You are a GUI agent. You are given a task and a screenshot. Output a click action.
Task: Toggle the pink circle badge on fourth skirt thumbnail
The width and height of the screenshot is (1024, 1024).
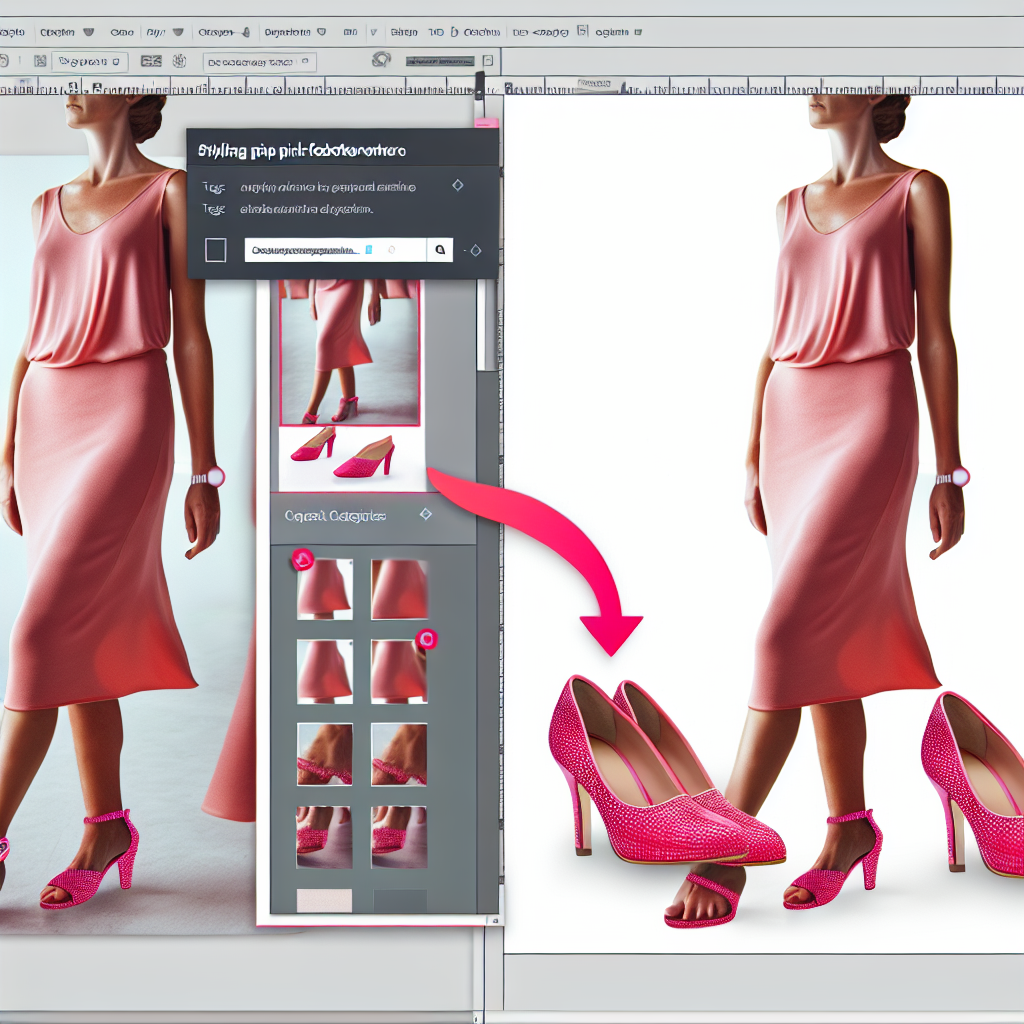426,639
